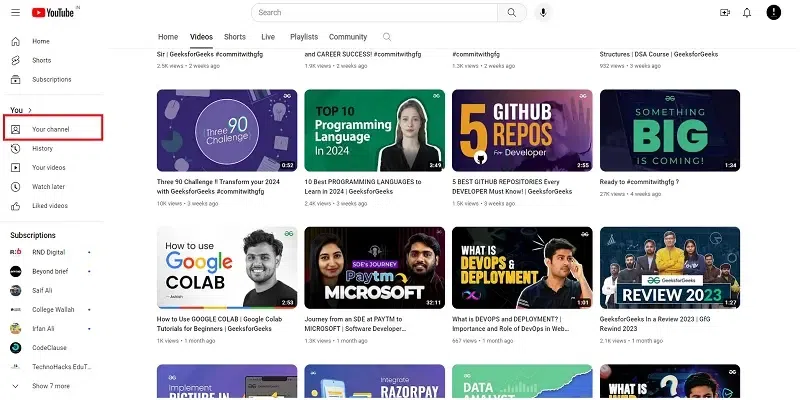The width and height of the screenshot is (800, 400).
Task: Click '667 views • 1 month ago' text
Action: tap(483, 341)
